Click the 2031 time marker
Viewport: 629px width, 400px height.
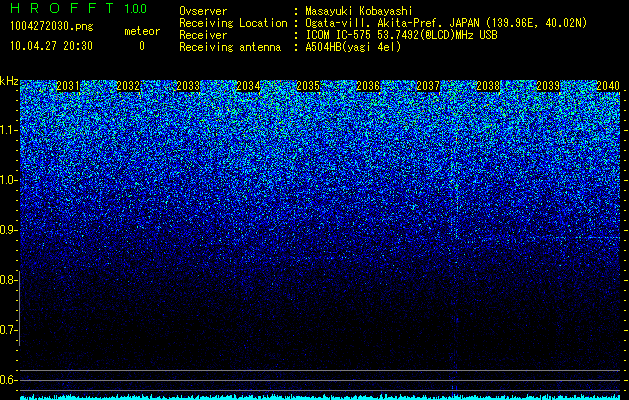(x=68, y=86)
